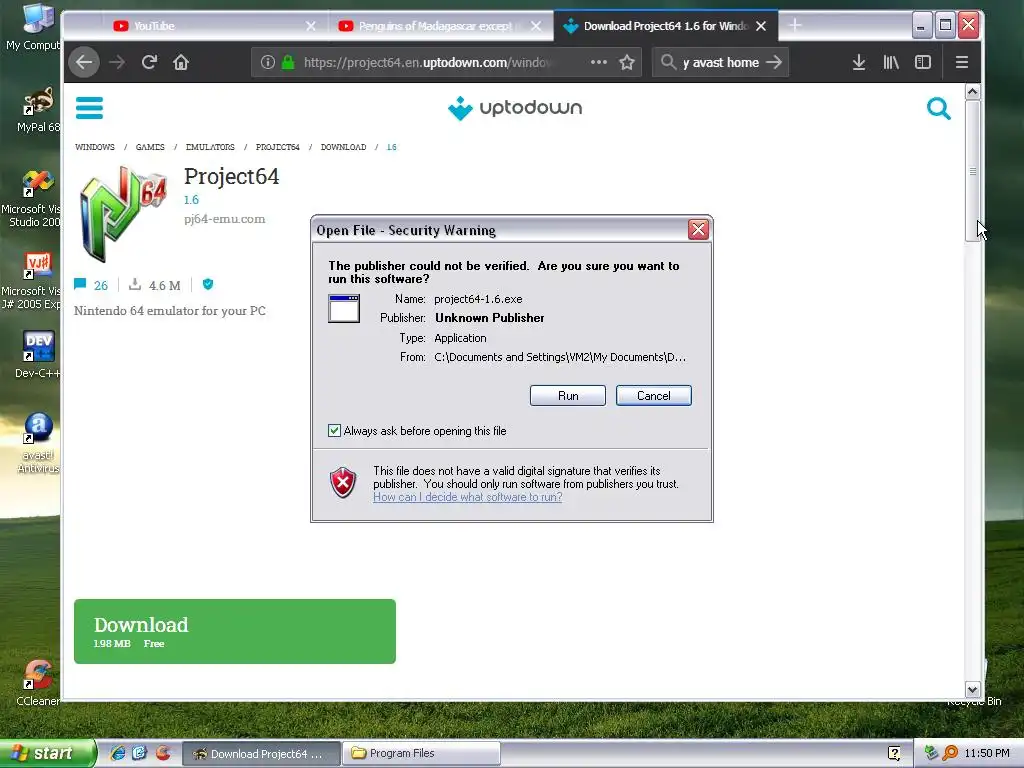The width and height of the screenshot is (1024, 768).
Task: Click the page scrollbar up arrow
Action: [x=972, y=92]
